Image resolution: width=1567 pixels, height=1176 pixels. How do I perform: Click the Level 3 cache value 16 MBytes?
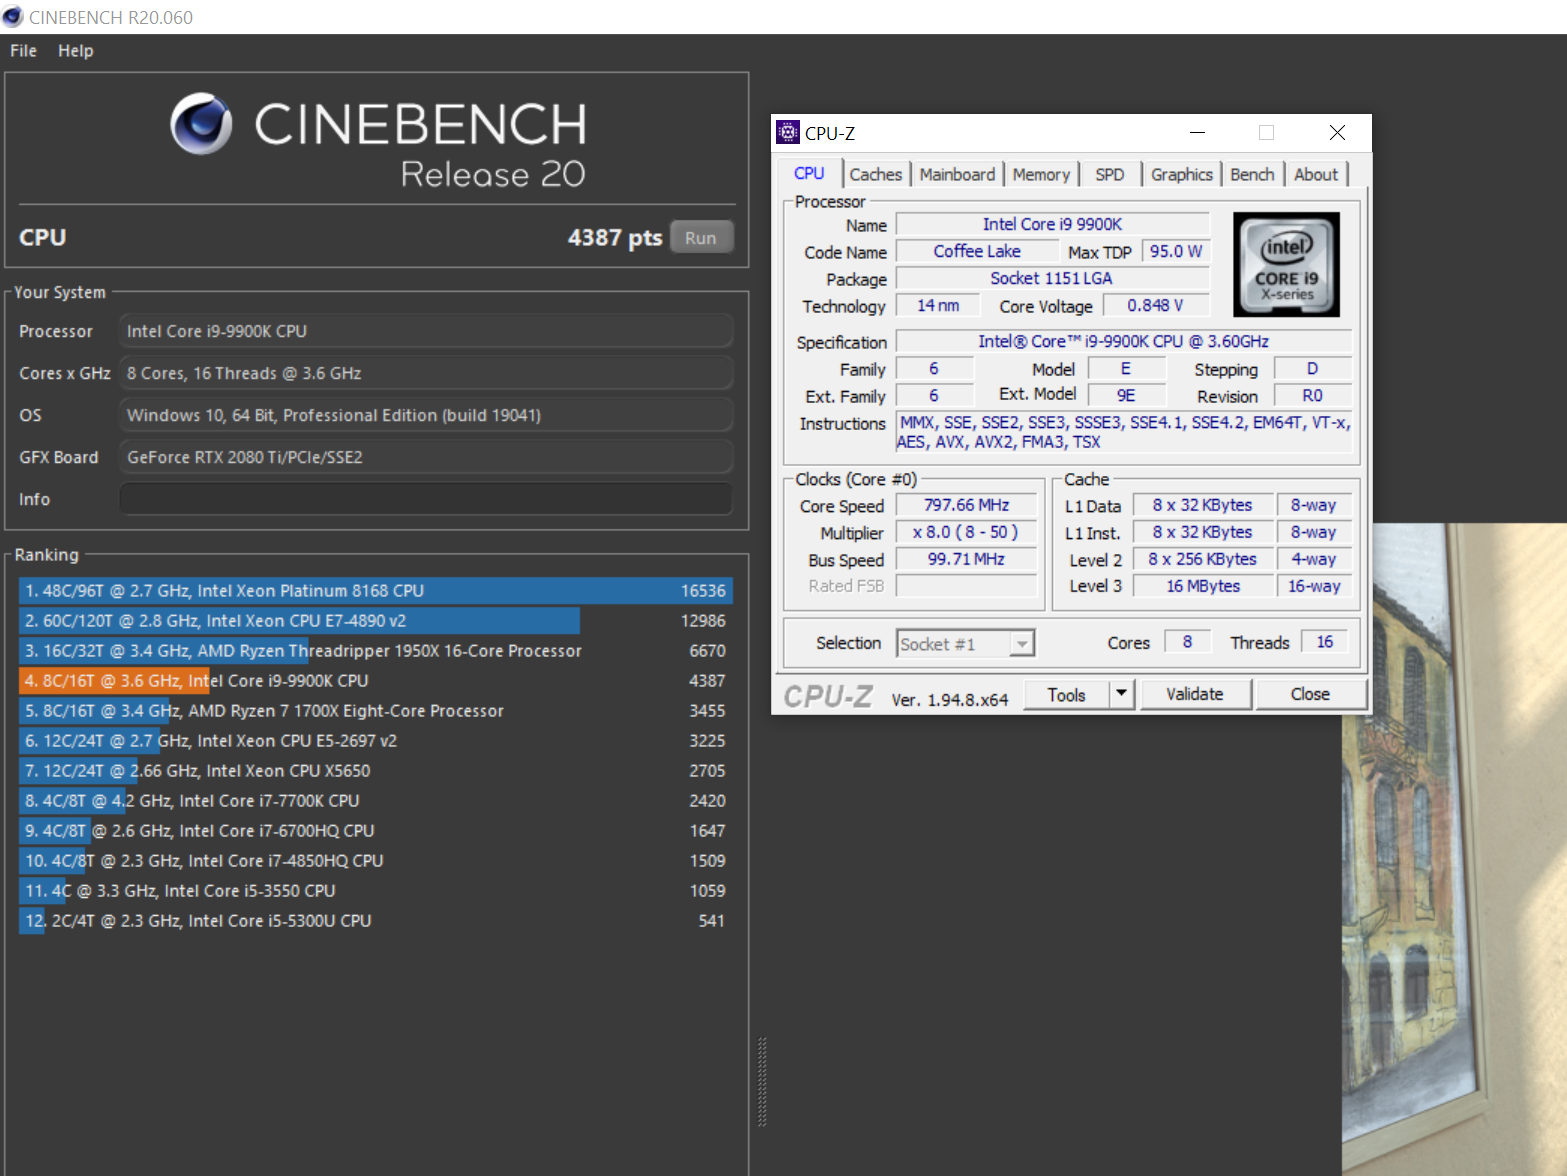(x=1203, y=587)
